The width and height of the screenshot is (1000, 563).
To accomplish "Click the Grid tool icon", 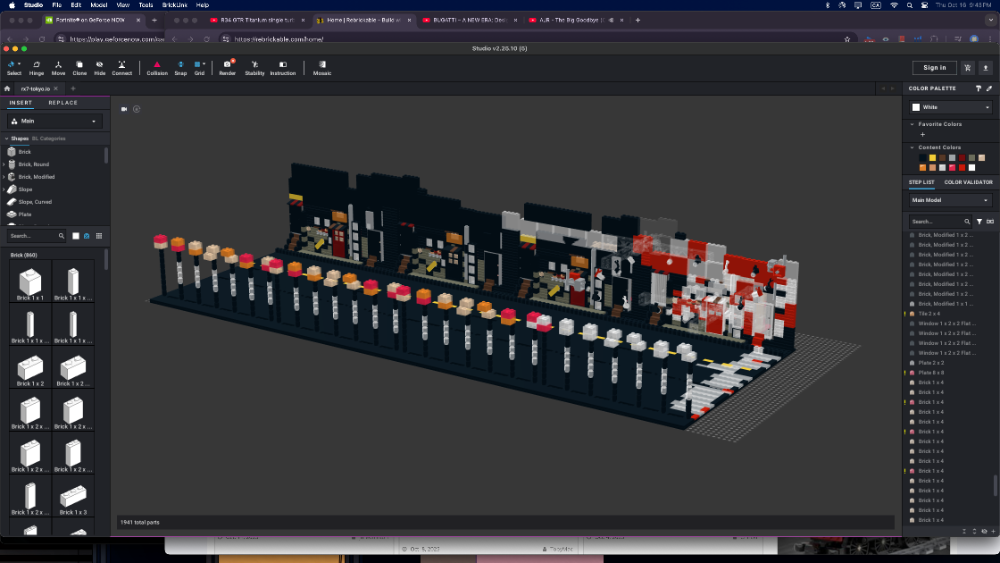I will (x=198, y=64).
